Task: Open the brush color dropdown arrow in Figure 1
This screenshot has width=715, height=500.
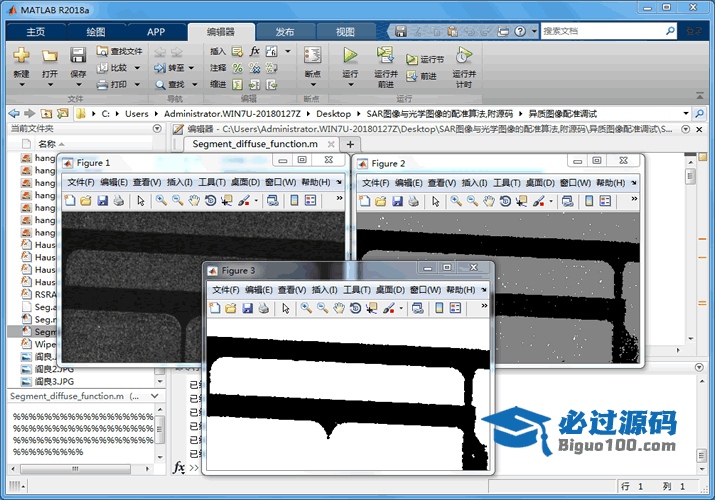Action: (x=257, y=200)
